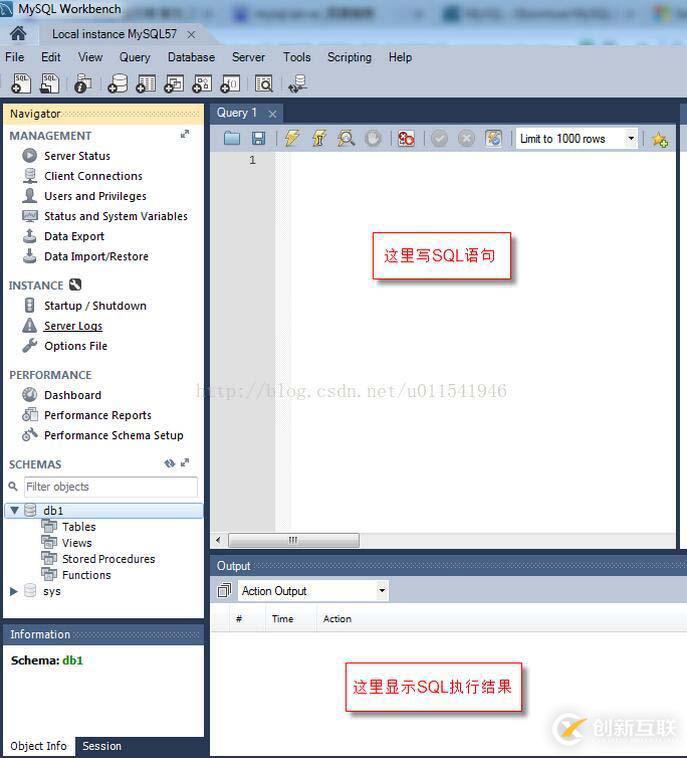
Task: Copy output using the Output panel icon
Action: [x=224, y=591]
